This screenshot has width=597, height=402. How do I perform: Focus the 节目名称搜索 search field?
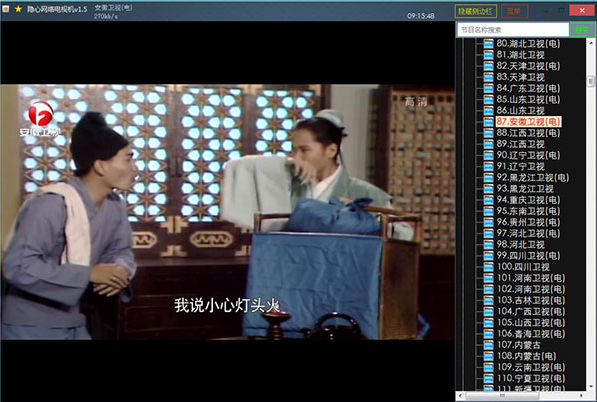point(513,30)
